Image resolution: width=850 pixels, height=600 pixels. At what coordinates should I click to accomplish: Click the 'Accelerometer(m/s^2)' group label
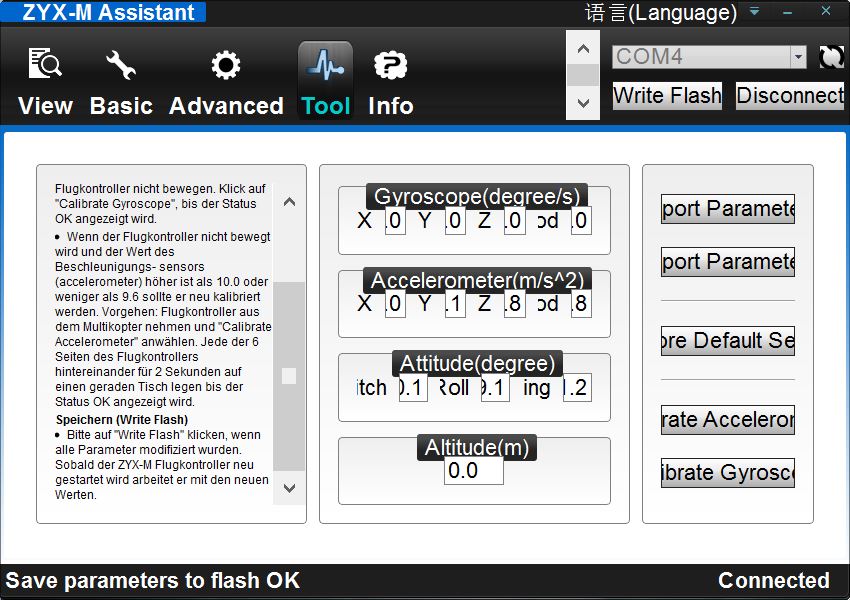click(477, 280)
